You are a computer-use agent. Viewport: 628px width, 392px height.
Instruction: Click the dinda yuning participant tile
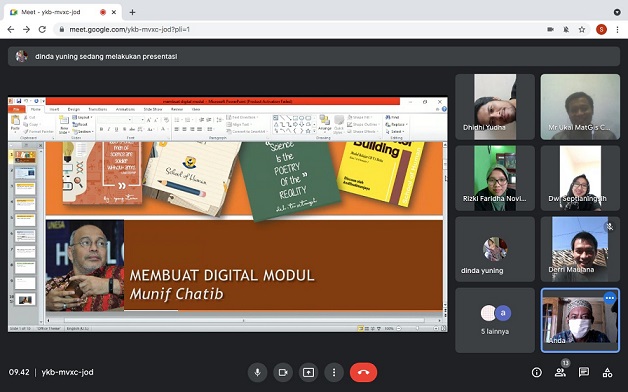[495, 249]
